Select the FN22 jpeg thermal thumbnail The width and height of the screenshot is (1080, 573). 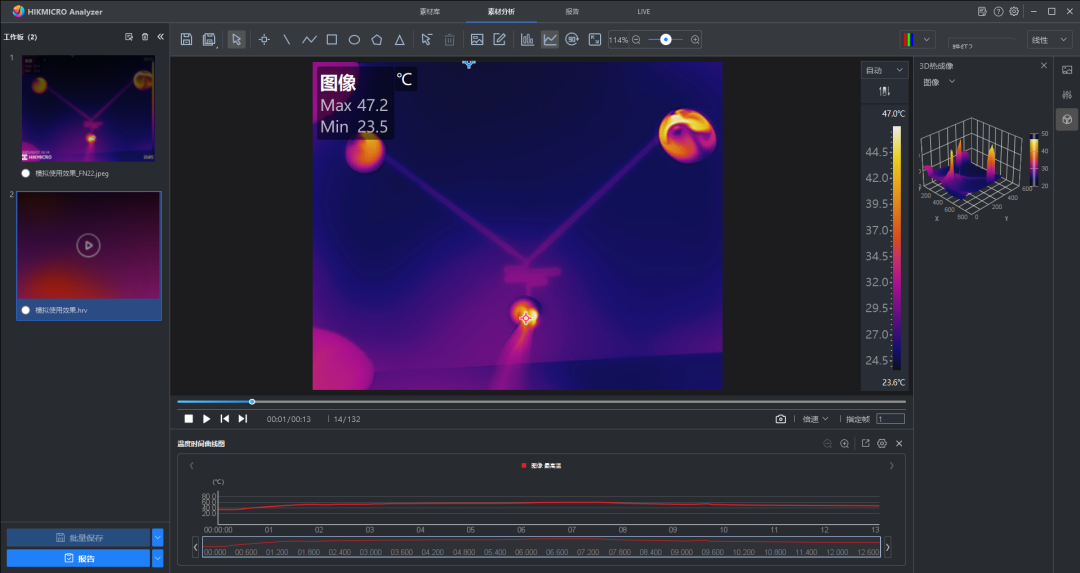click(x=88, y=108)
